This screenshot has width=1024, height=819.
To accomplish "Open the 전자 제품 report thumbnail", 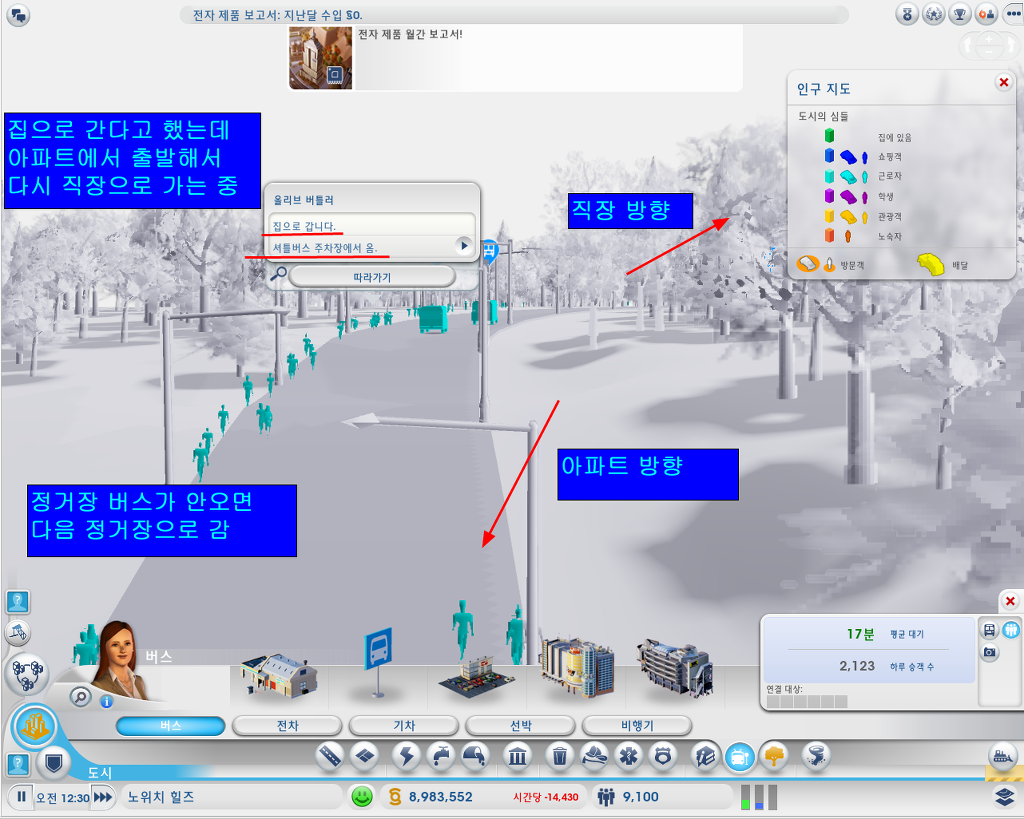I will click(321, 58).
